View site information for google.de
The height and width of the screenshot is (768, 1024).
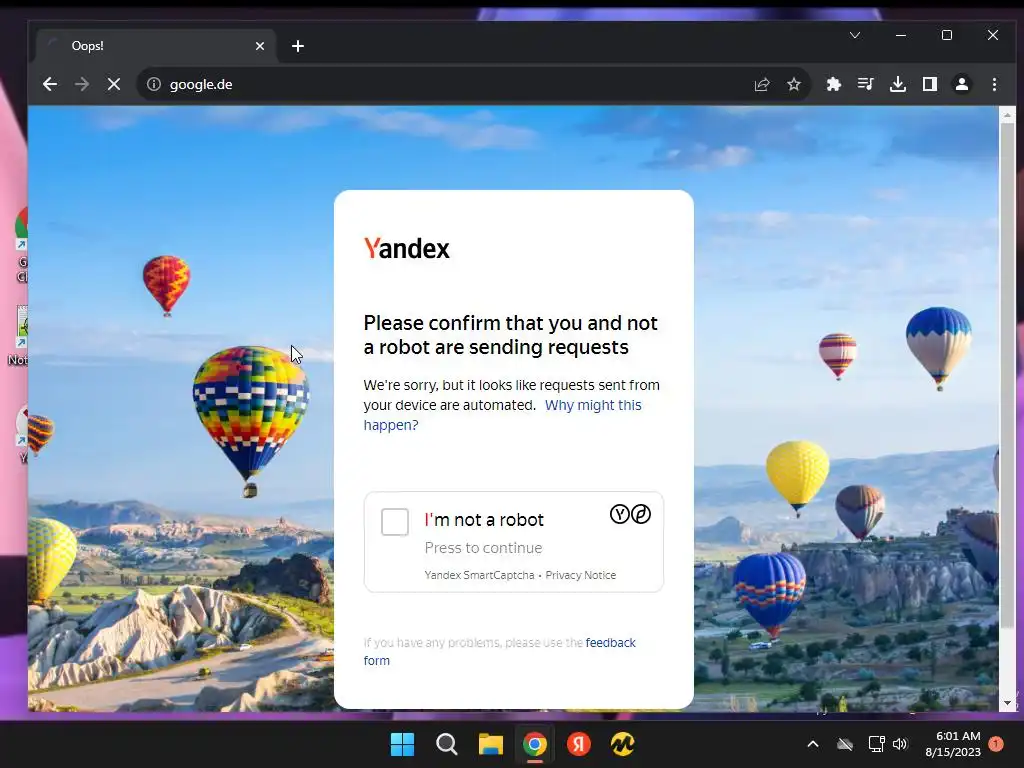tap(153, 84)
